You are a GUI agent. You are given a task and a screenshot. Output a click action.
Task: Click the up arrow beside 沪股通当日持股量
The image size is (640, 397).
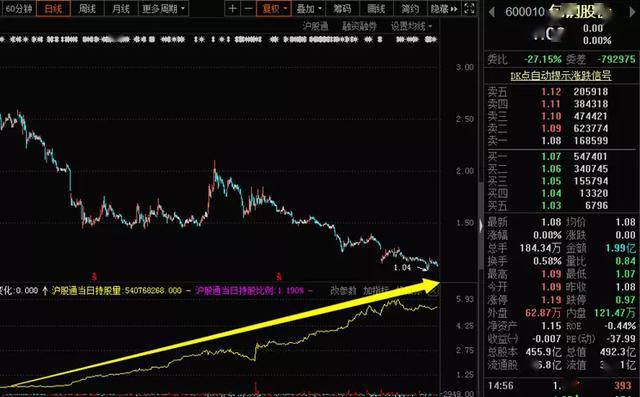pos(45,291)
